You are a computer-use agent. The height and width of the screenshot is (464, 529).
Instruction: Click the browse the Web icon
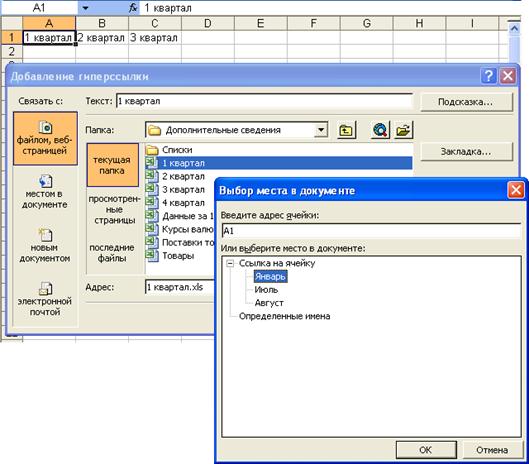[381, 130]
